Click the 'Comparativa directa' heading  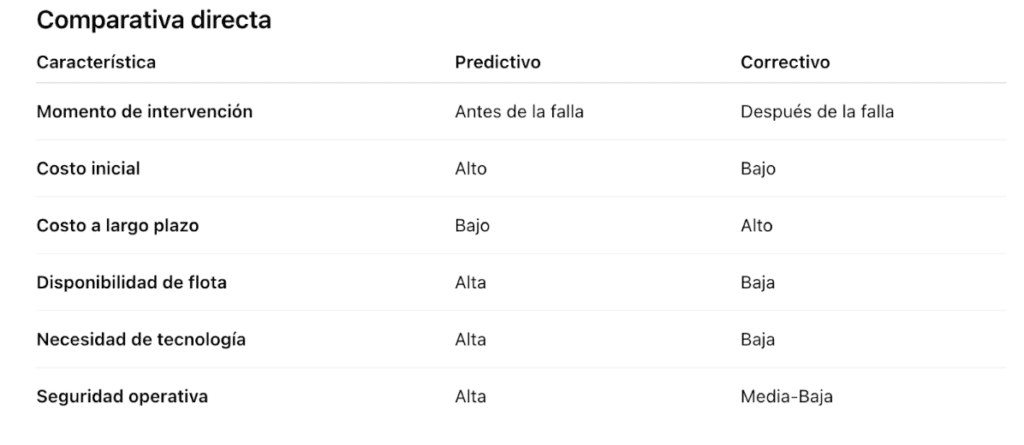153,20
